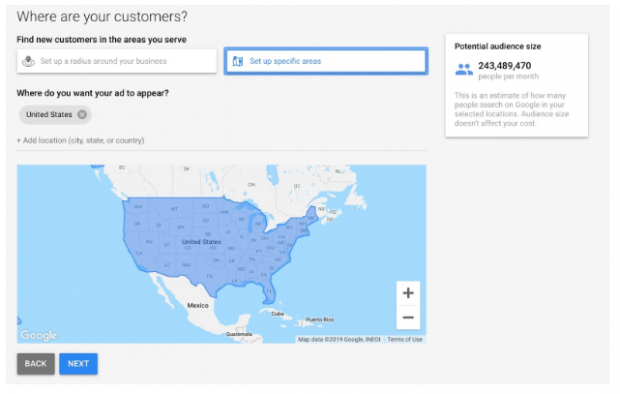Click the audience people icon

tap(464, 70)
